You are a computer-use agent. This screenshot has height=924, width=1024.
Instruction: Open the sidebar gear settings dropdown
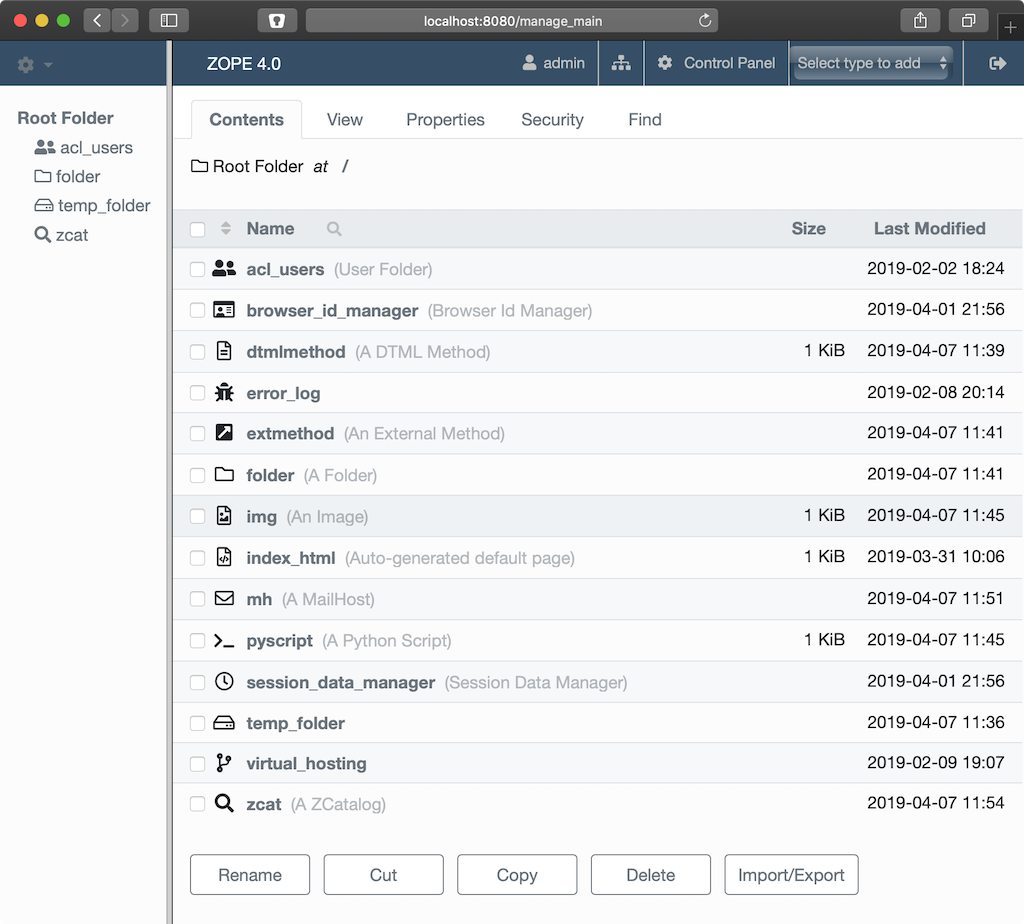coord(35,65)
